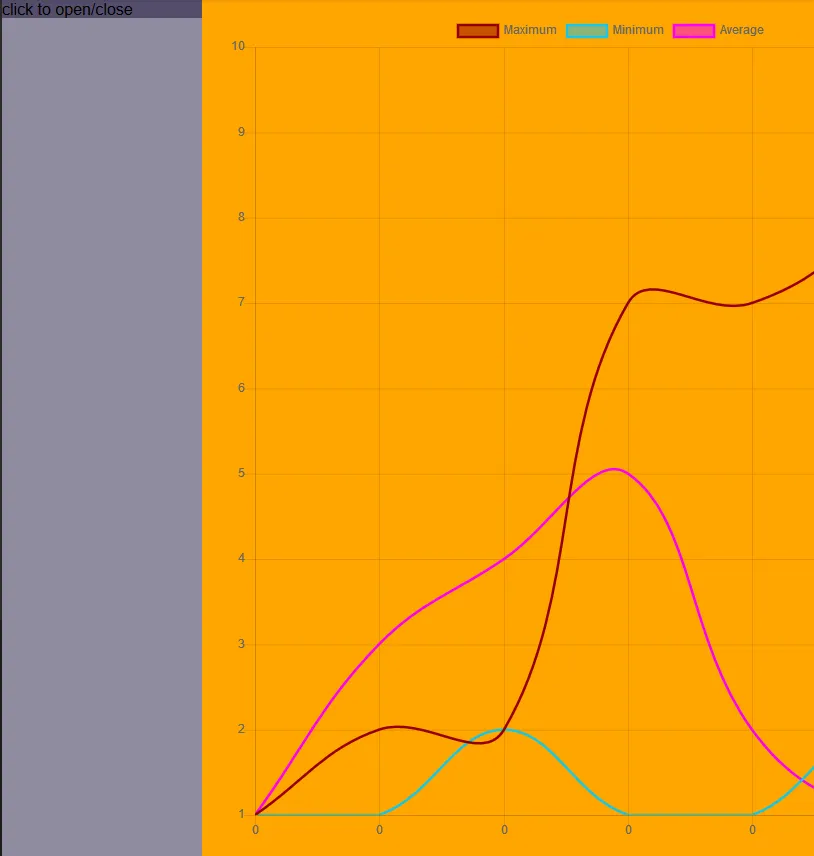Click the Maximum curve bend just above 7
The width and height of the screenshot is (814, 856).
651,289
